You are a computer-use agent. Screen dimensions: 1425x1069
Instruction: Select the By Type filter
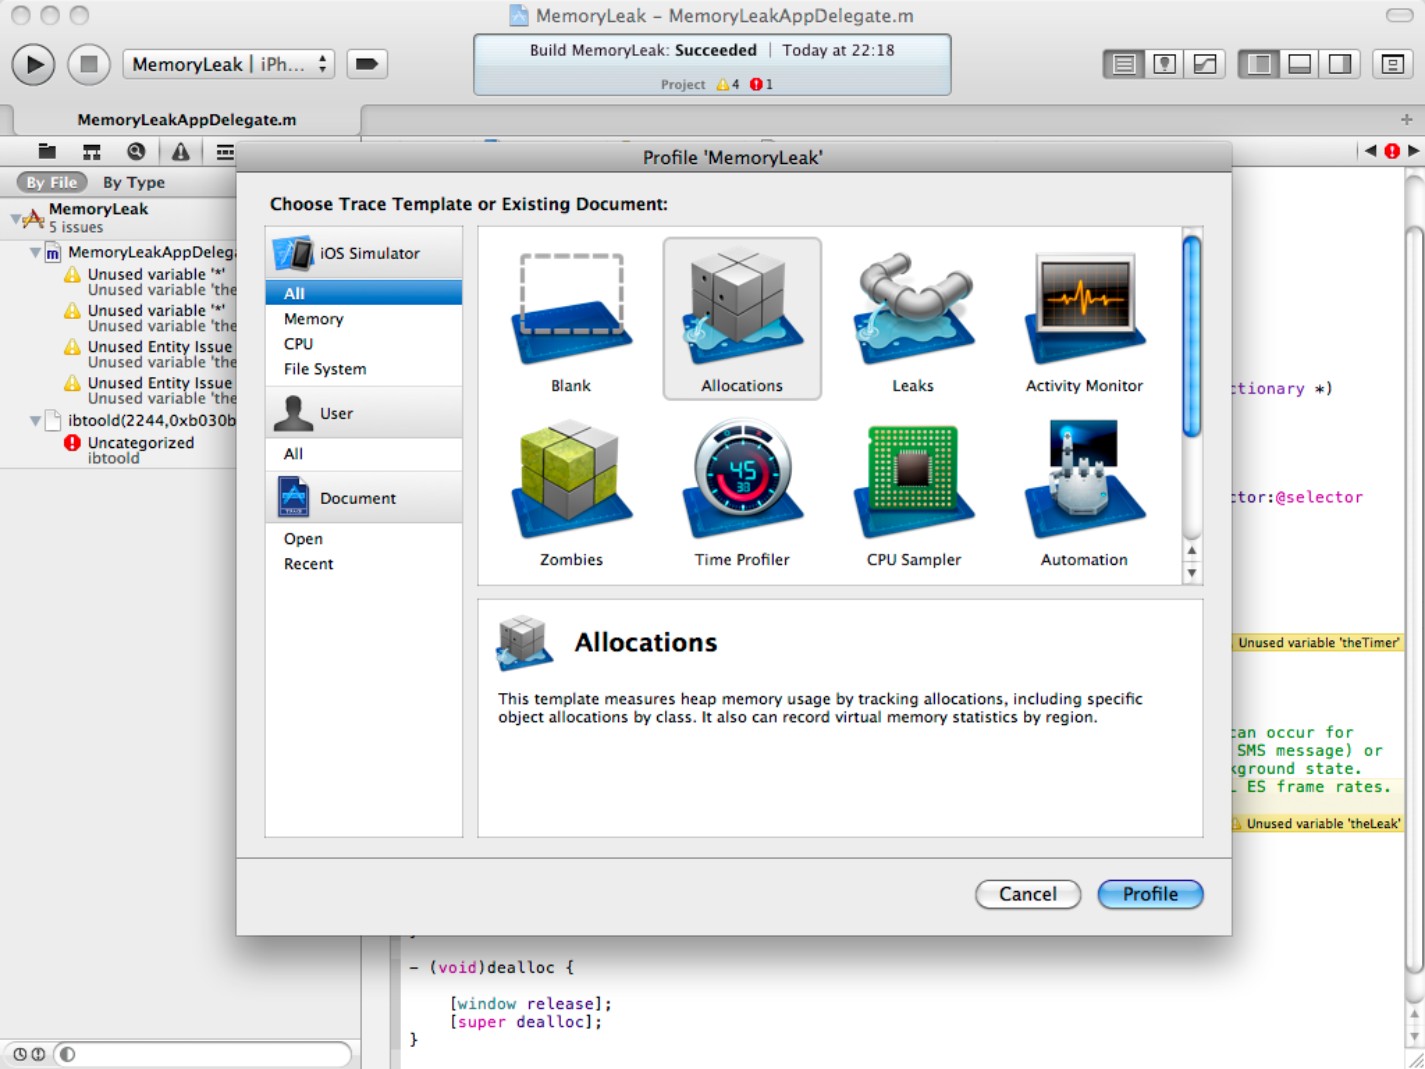tap(134, 182)
